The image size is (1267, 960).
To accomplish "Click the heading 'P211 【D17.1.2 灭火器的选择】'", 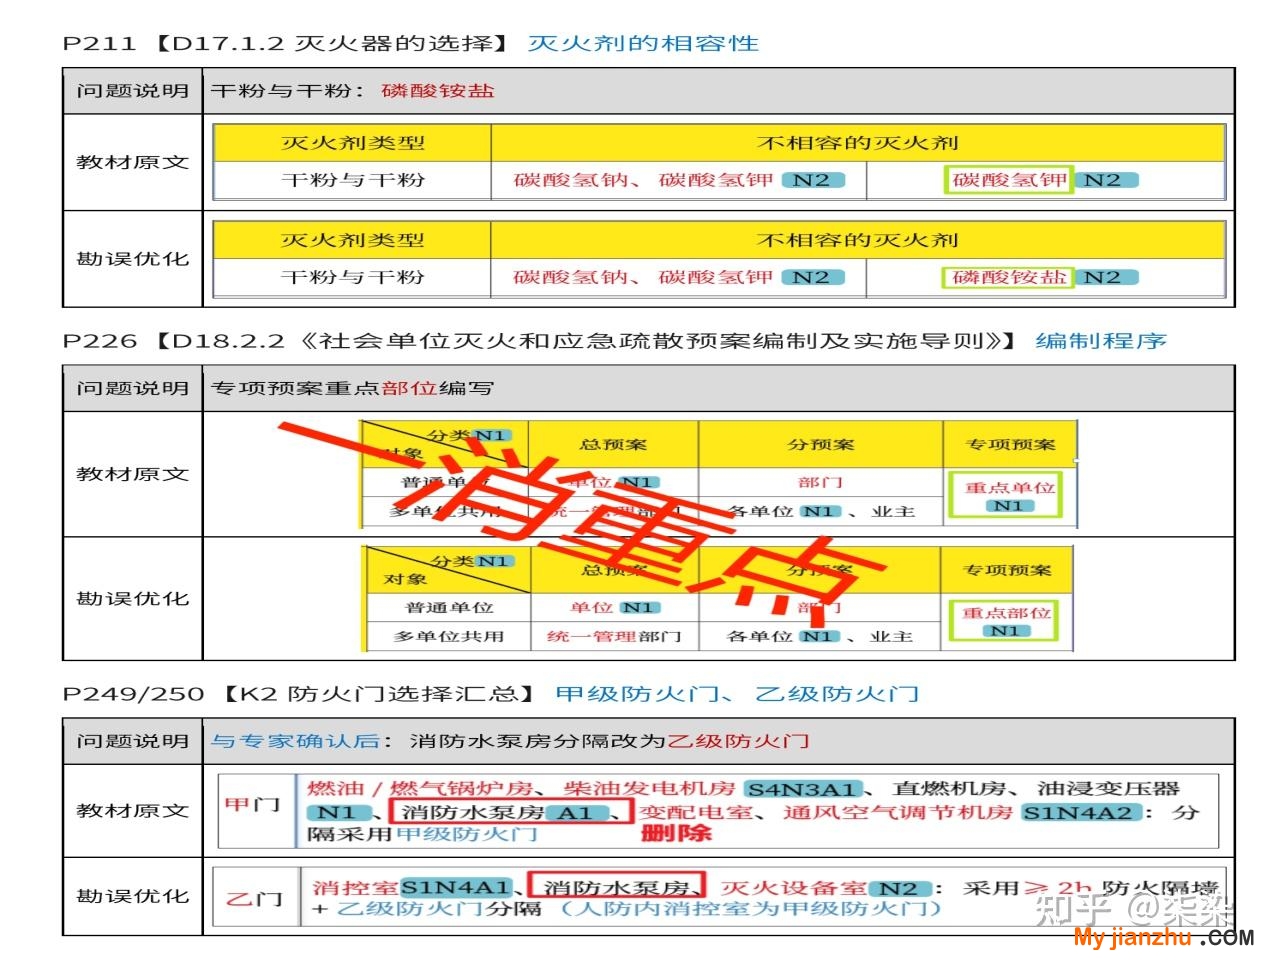I will coord(287,44).
